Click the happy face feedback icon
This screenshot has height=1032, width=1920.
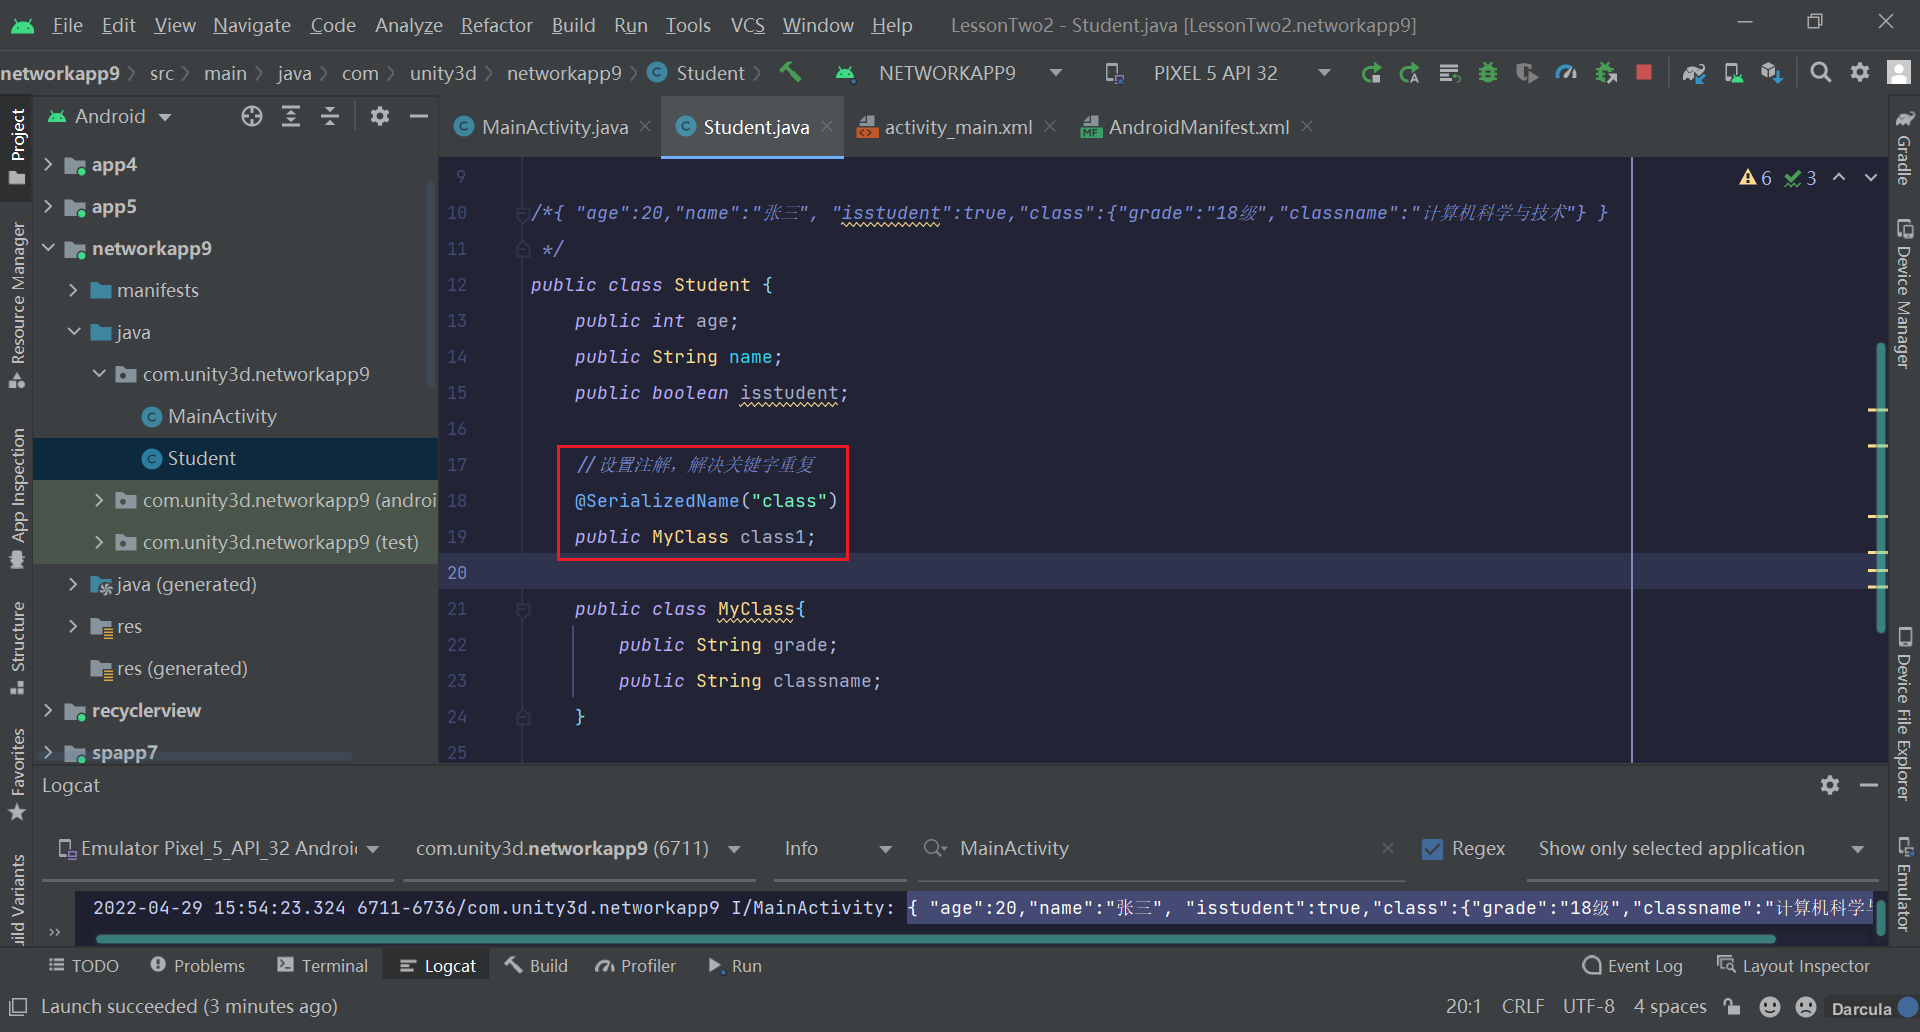pyautogui.click(x=1770, y=1007)
